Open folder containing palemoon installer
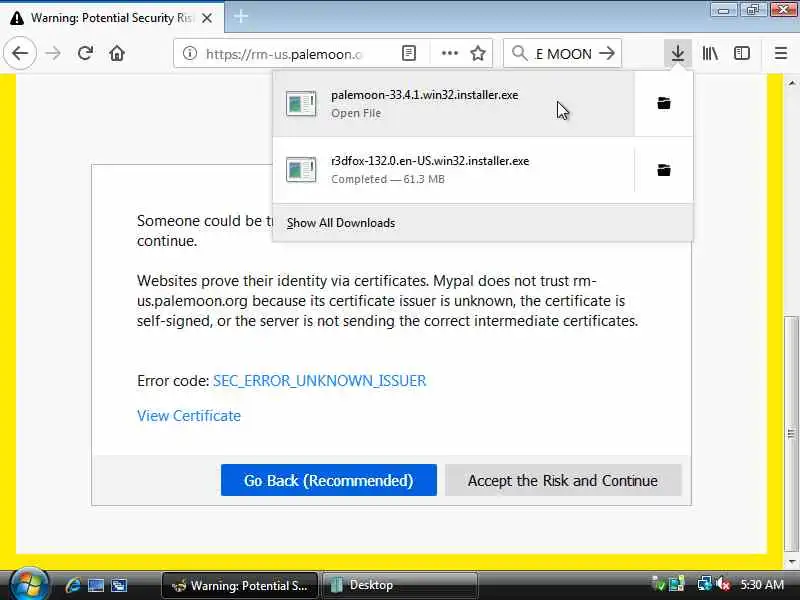 [664, 104]
